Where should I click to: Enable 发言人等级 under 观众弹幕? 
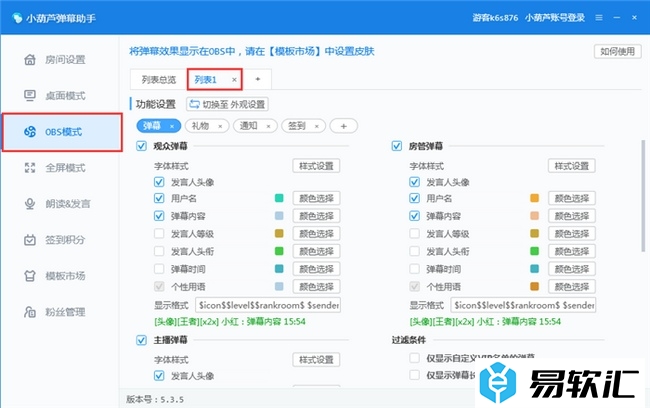click(x=159, y=233)
